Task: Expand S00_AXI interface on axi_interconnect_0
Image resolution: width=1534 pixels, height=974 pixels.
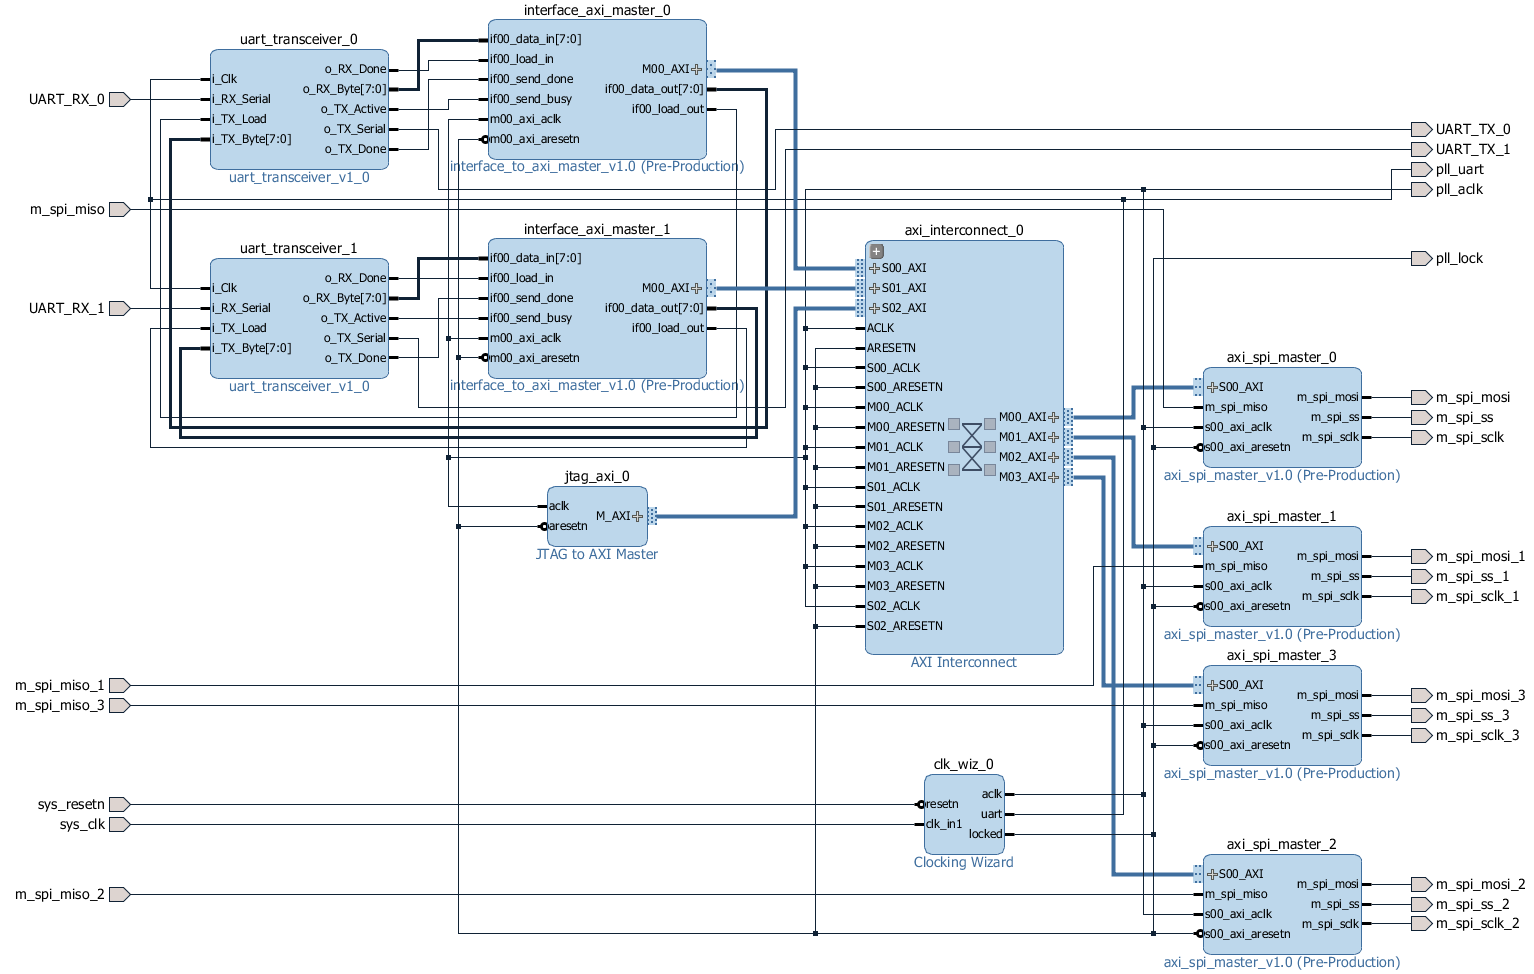Action: click(875, 268)
